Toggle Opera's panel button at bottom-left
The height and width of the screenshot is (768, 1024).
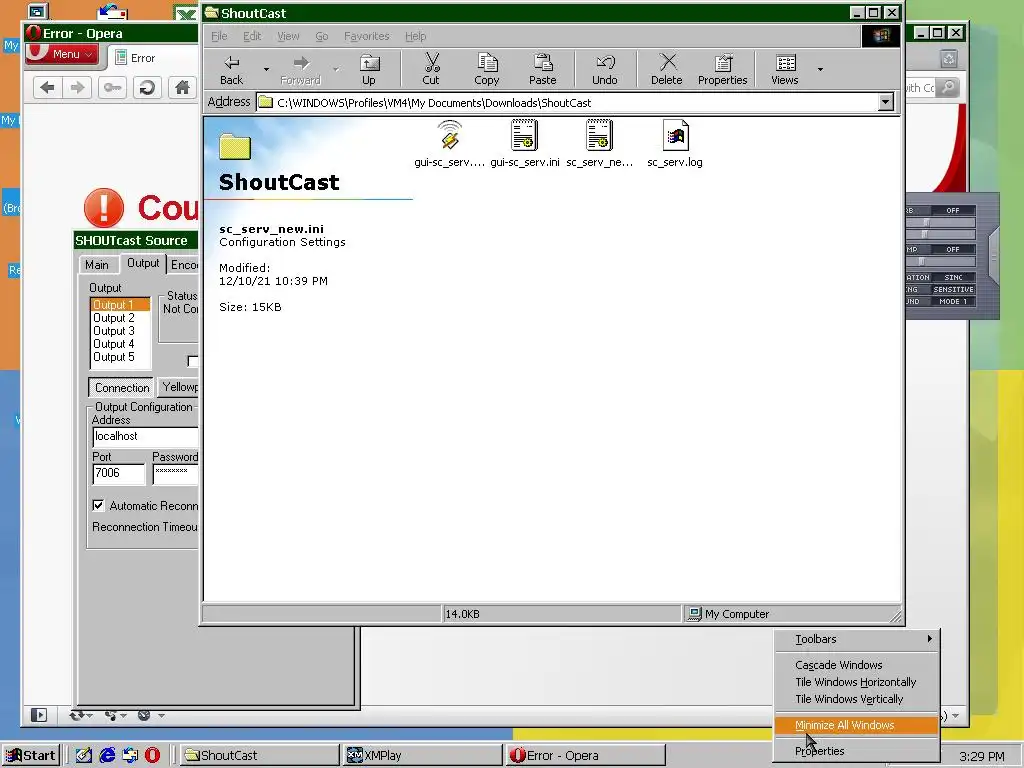[x=39, y=715]
